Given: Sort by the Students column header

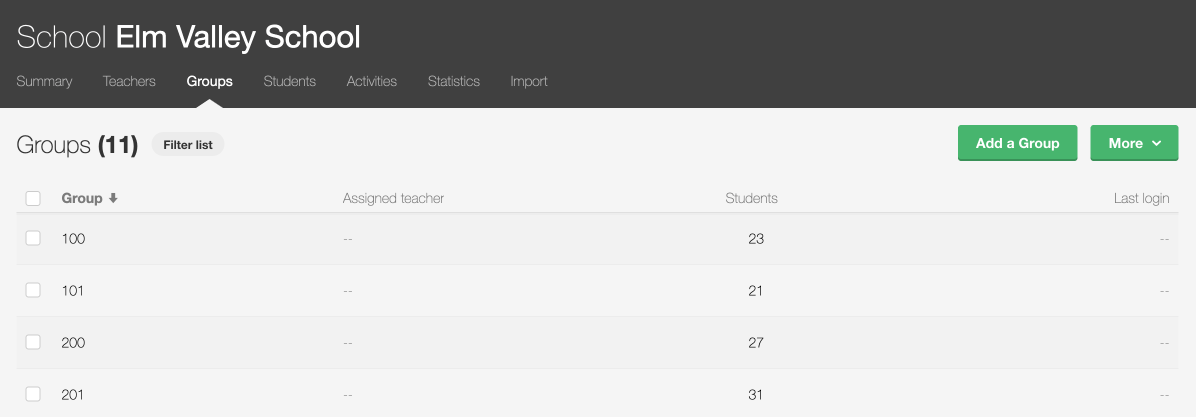Looking at the screenshot, I should coord(751,198).
